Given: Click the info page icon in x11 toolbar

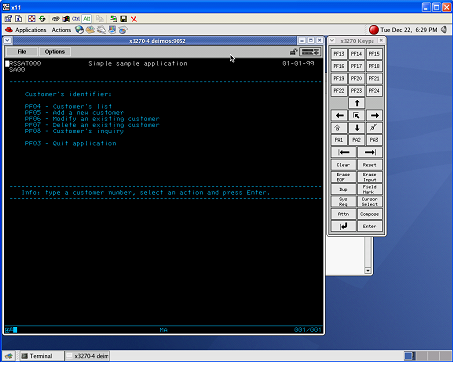Looking at the screenshot, I should coord(19,19).
